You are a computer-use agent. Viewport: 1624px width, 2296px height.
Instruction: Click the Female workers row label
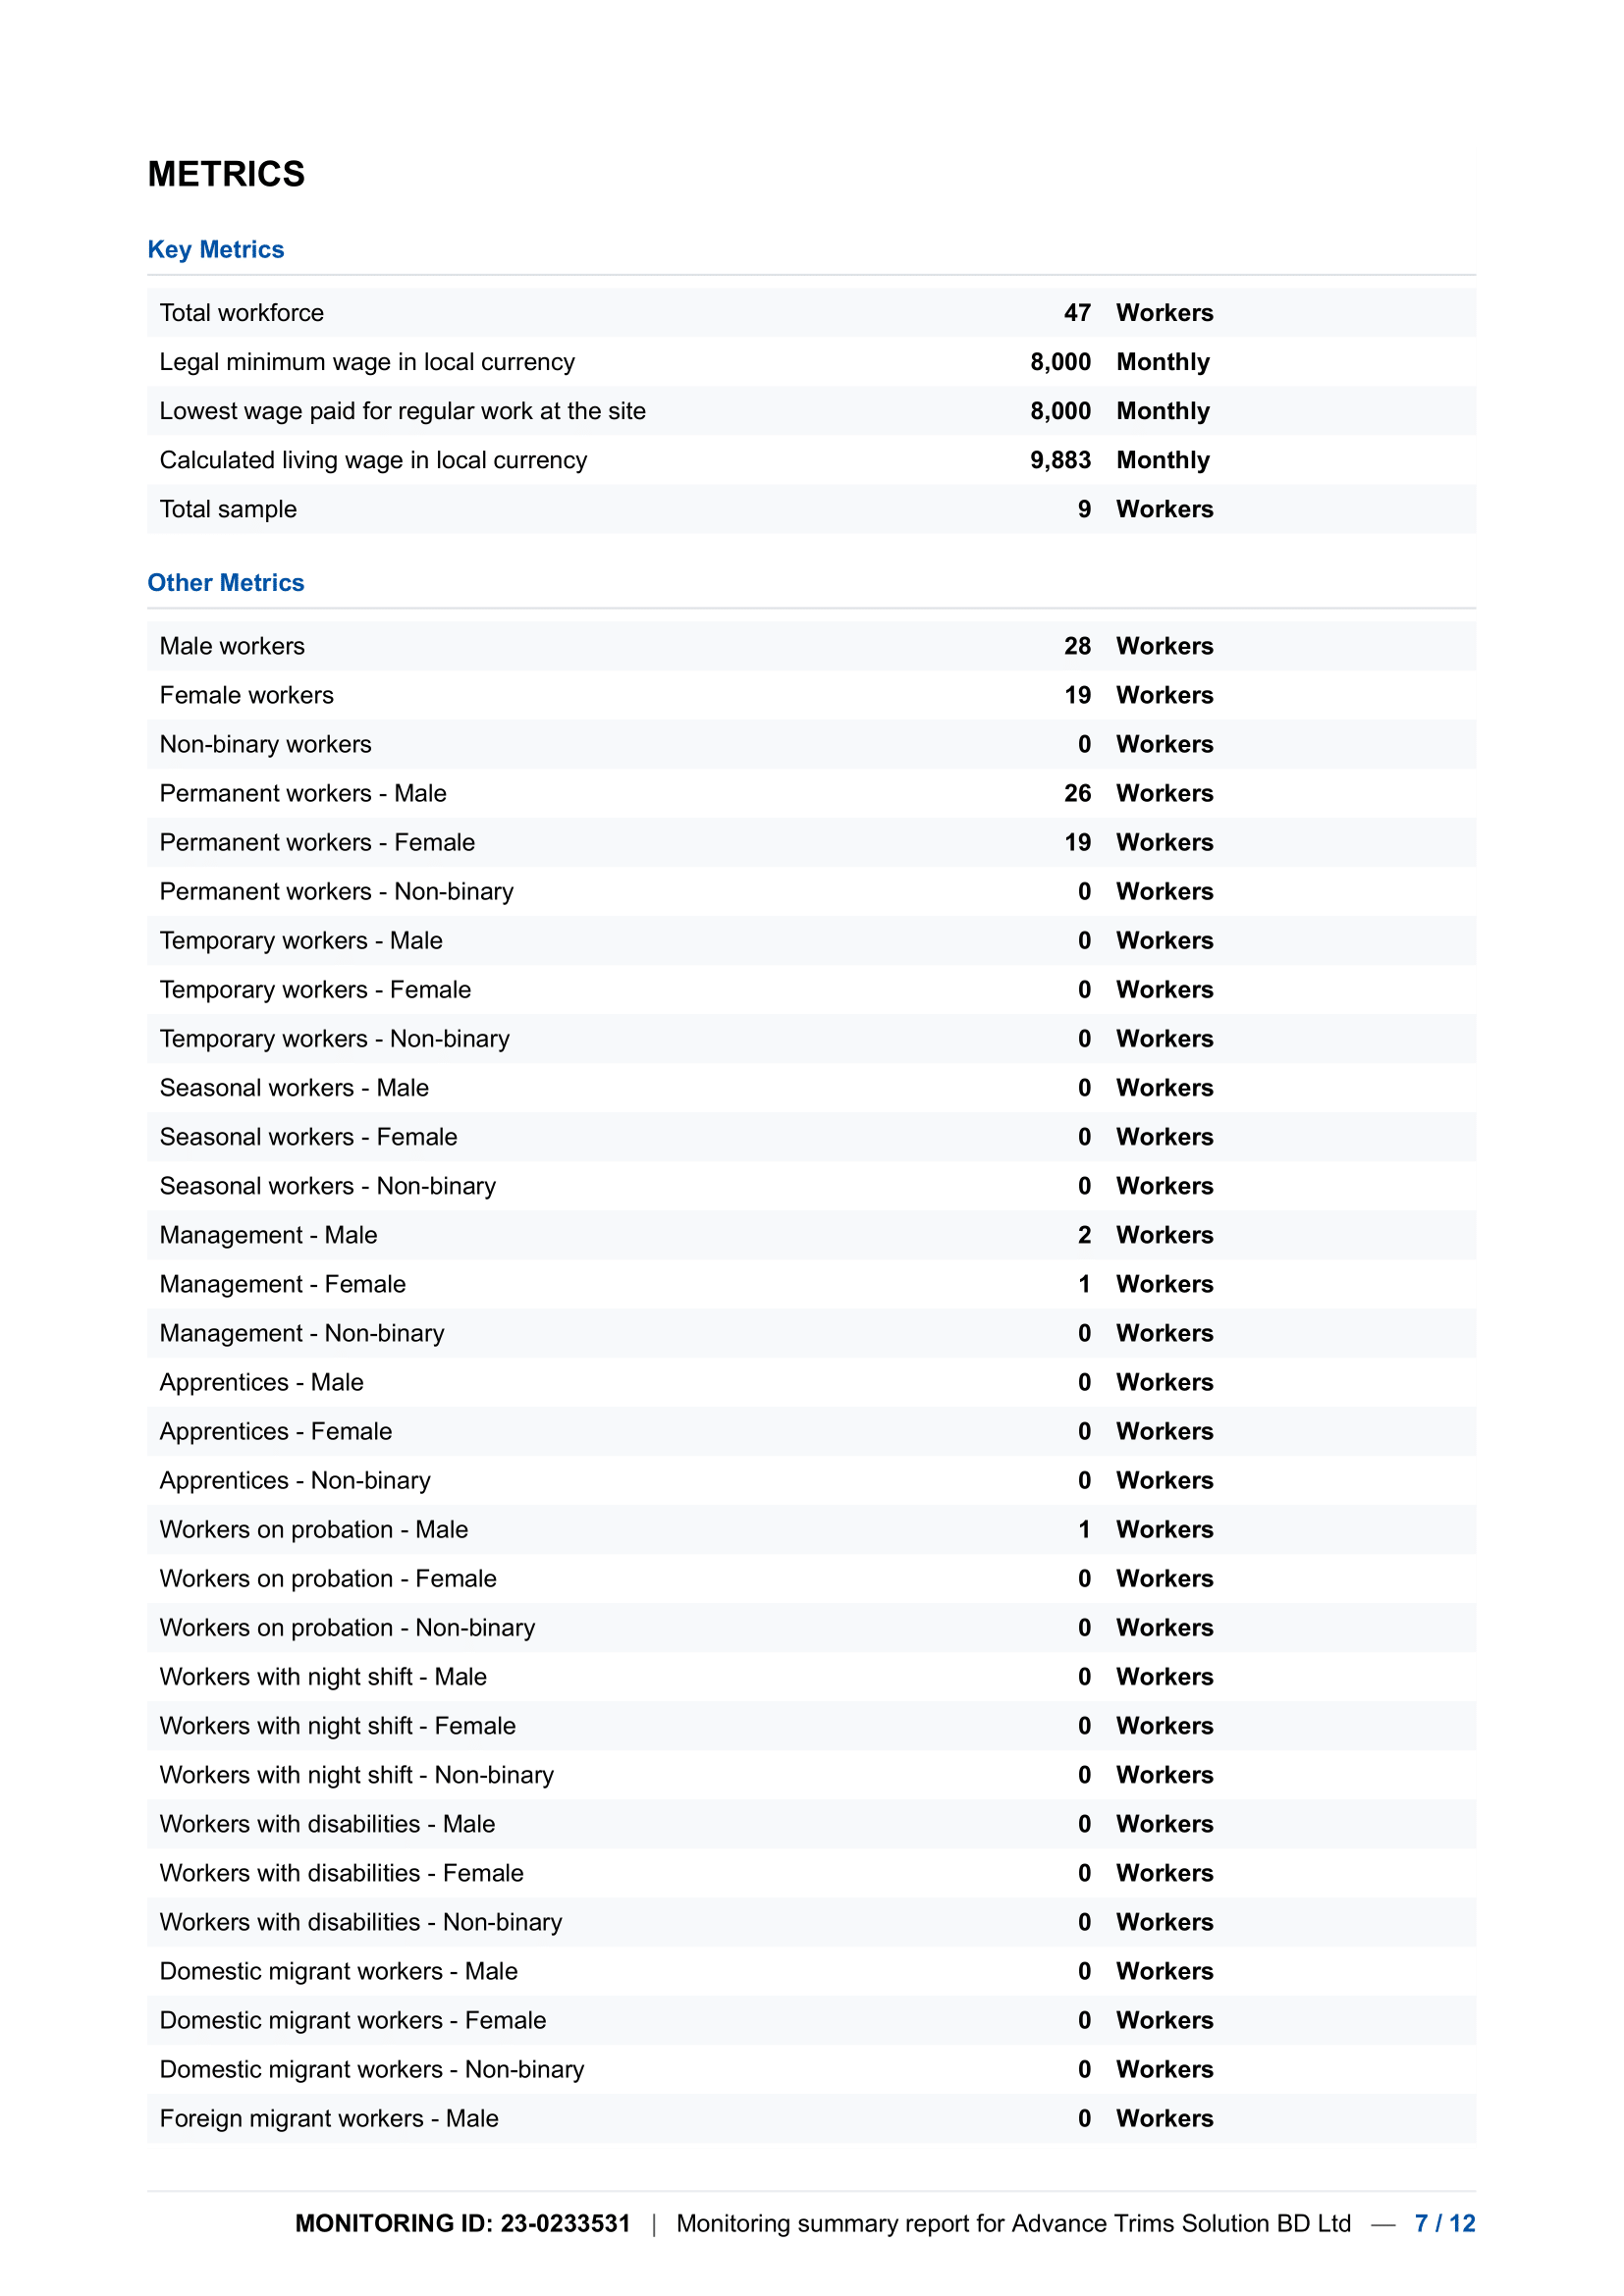pos(246,695)
